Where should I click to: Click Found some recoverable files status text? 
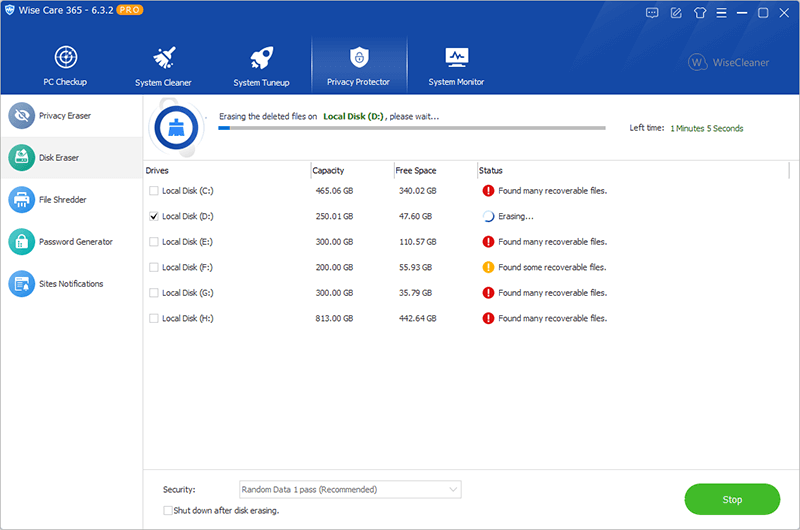pyautogui.click(x=552, y=267)
